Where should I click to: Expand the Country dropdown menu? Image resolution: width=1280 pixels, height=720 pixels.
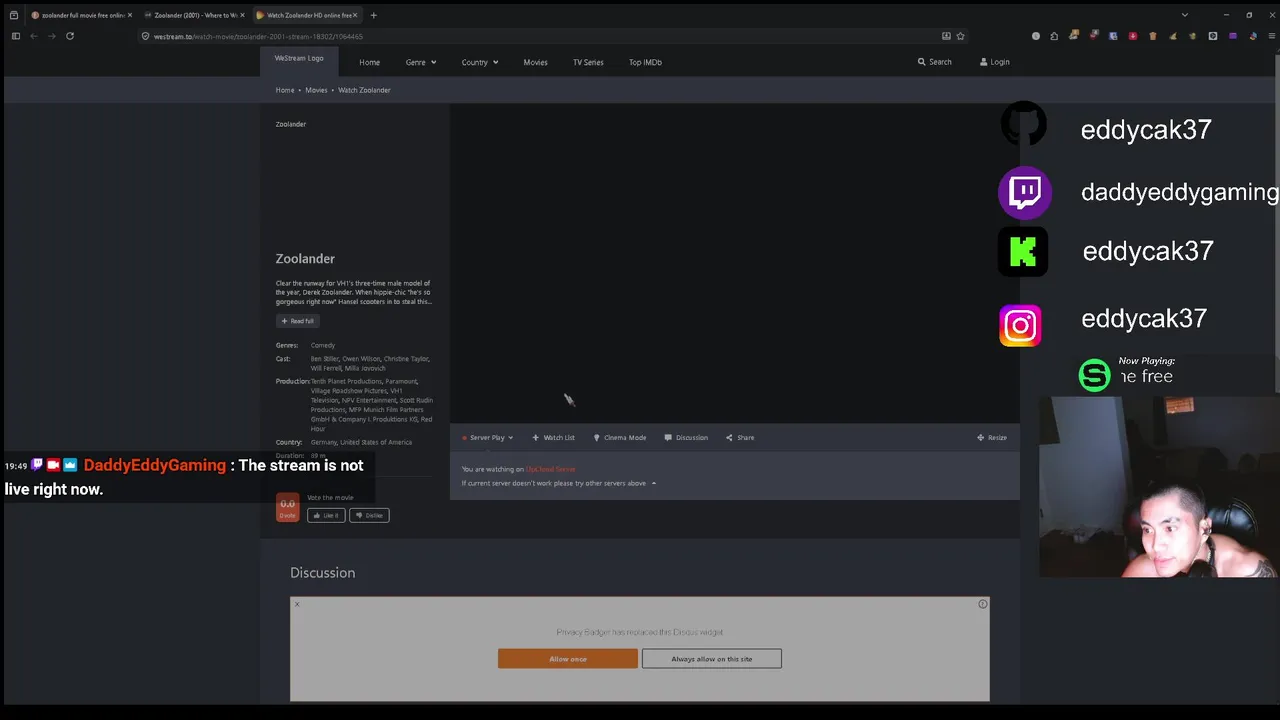click(479, 62)
